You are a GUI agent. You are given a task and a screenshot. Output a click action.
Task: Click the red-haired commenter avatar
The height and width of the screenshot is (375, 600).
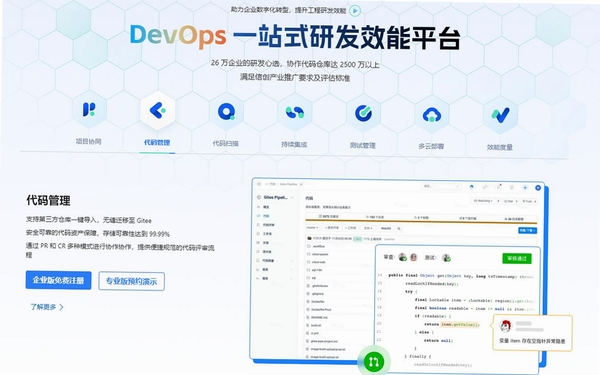[x=506, y=326]
